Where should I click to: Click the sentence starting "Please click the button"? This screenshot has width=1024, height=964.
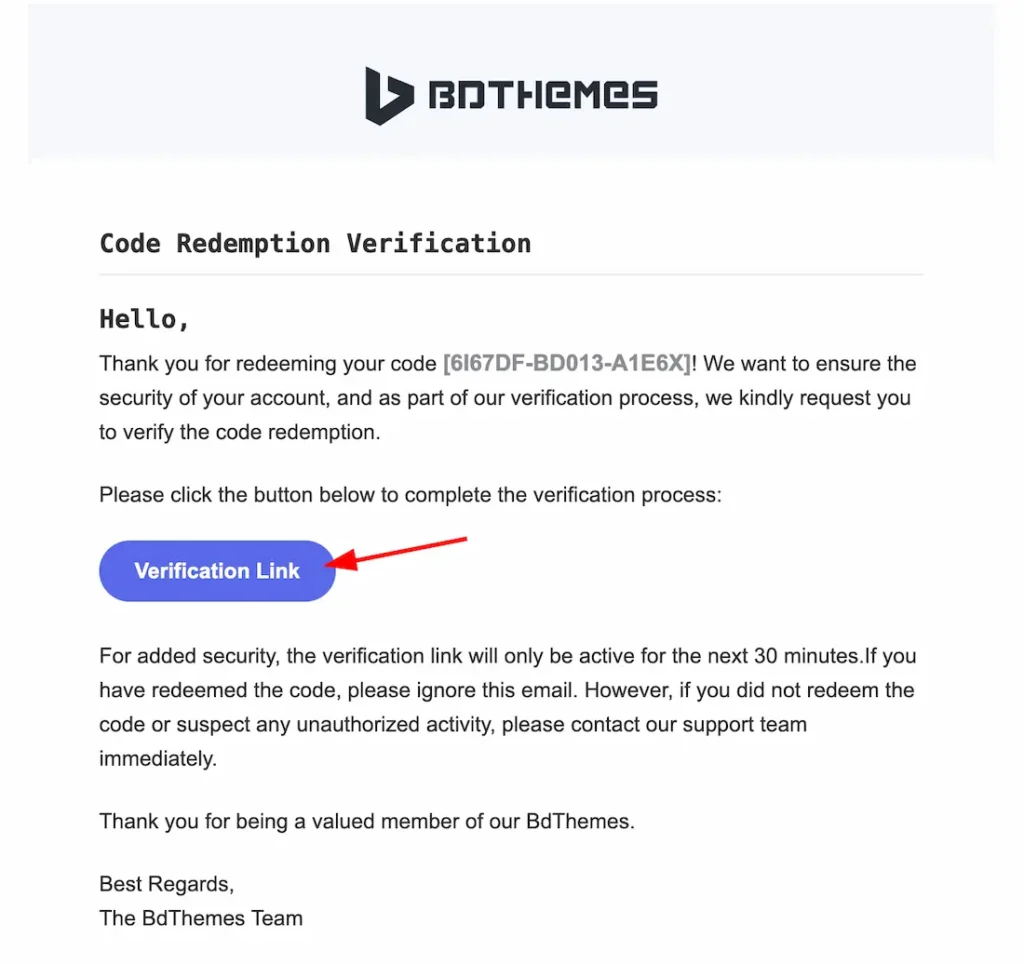click(409, 494)
